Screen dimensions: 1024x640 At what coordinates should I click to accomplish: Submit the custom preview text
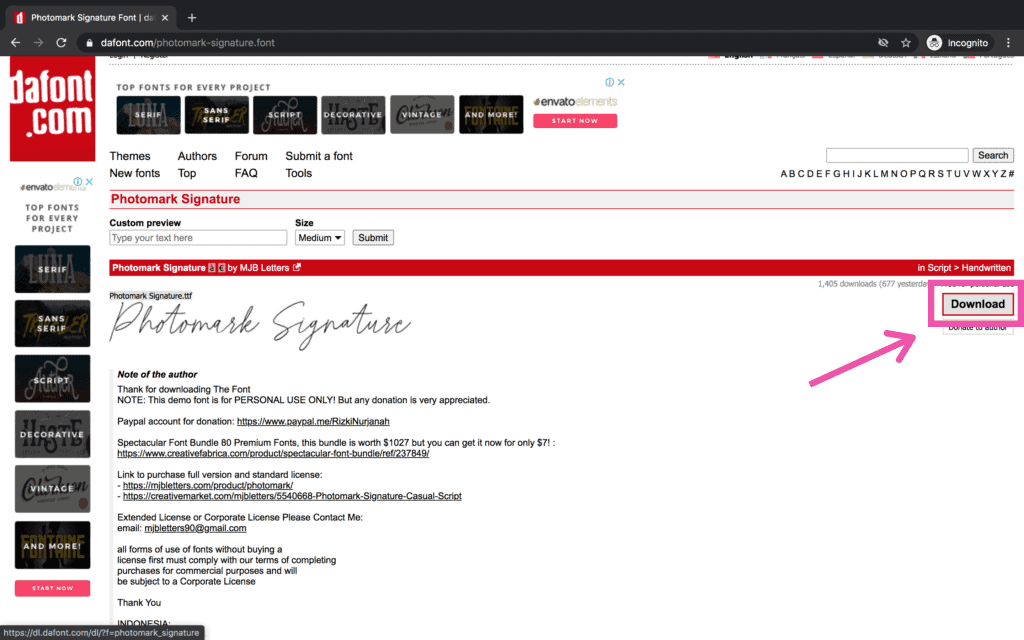point(373,238)
